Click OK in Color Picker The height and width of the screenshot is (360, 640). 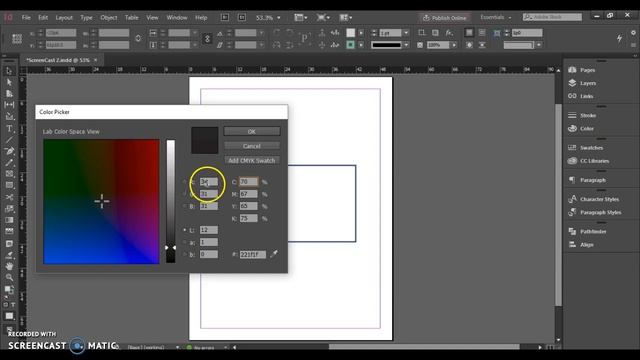pos(252,131)
